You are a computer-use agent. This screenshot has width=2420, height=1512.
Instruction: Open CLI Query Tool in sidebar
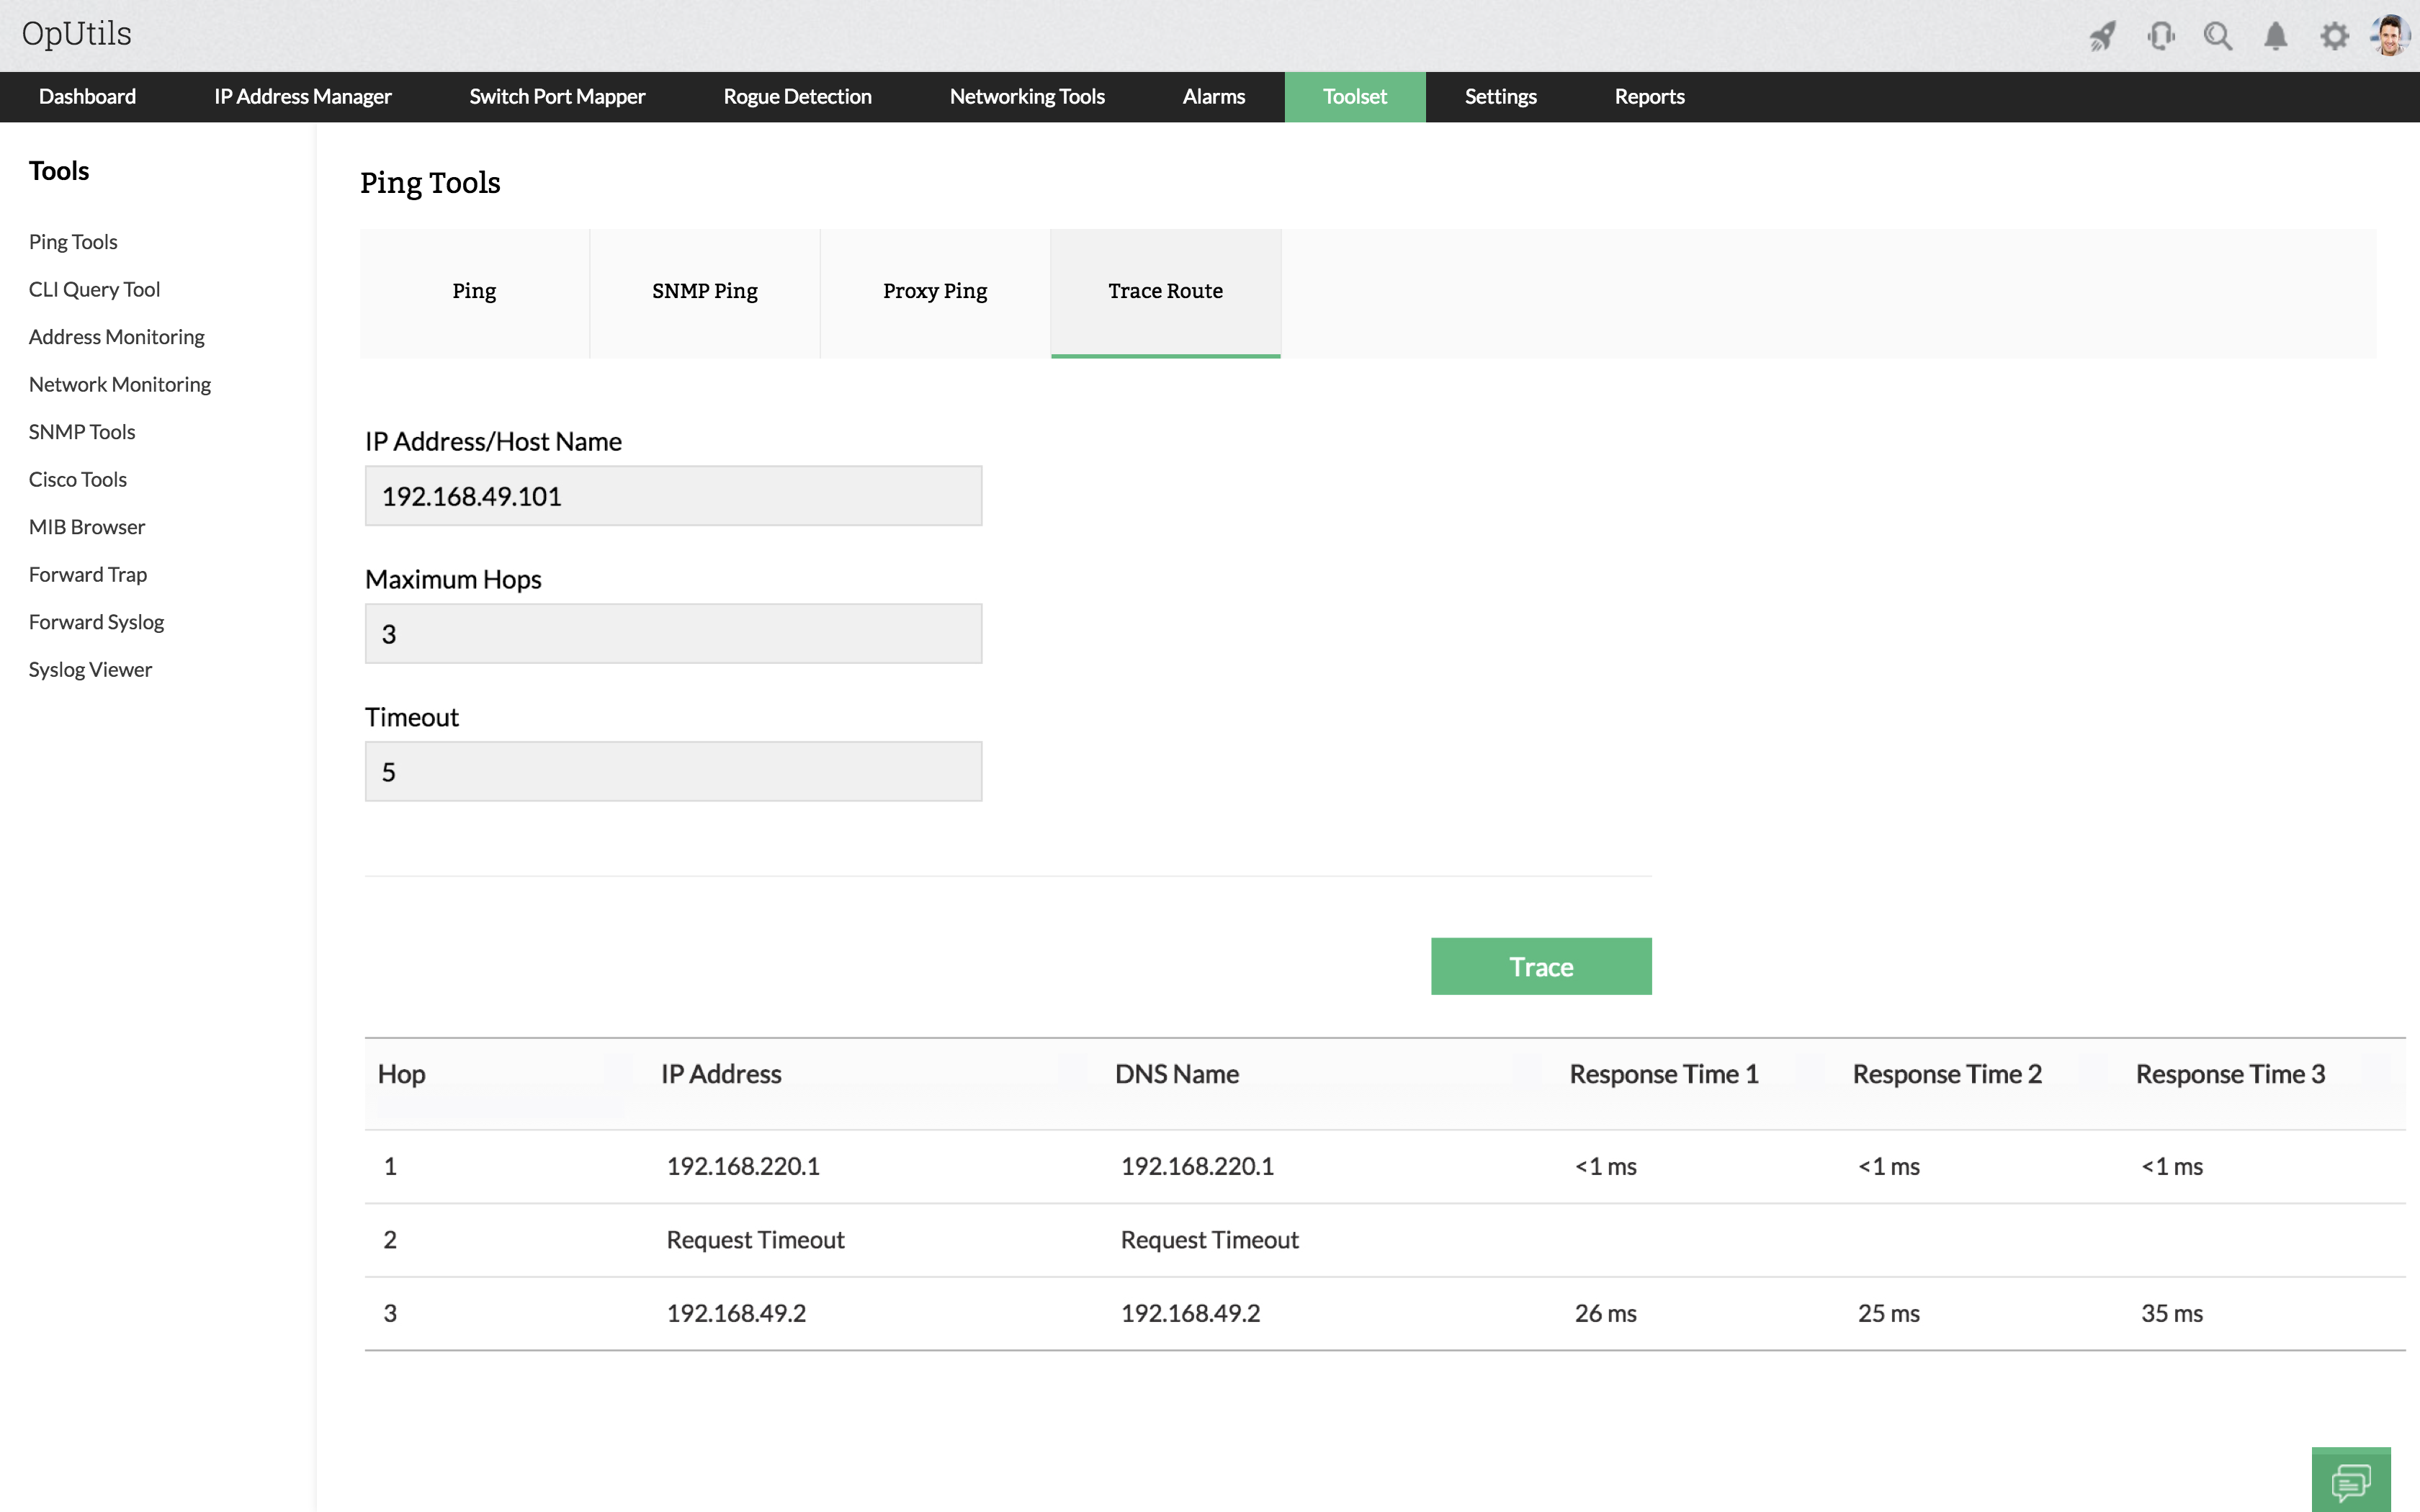click(x=94, y=290)
